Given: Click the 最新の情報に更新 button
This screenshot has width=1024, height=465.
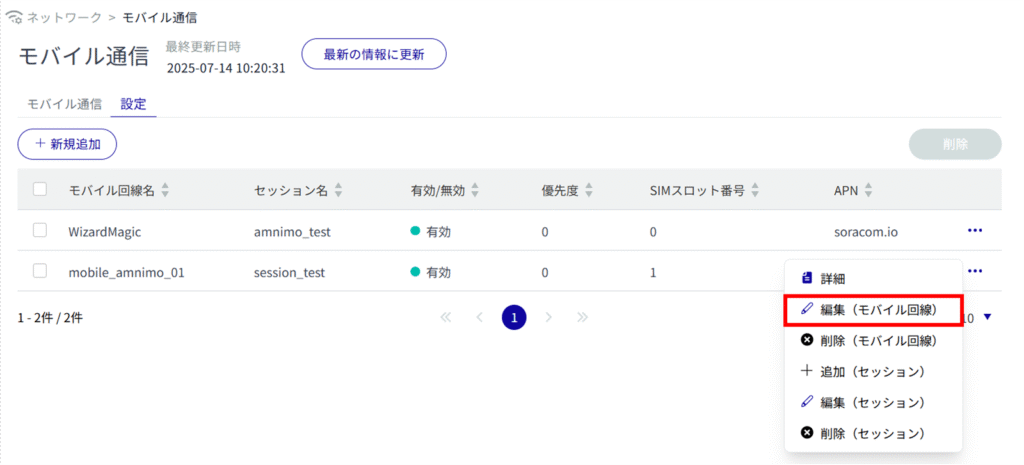Looking at the screenshot, I should (x=373, y=55).
